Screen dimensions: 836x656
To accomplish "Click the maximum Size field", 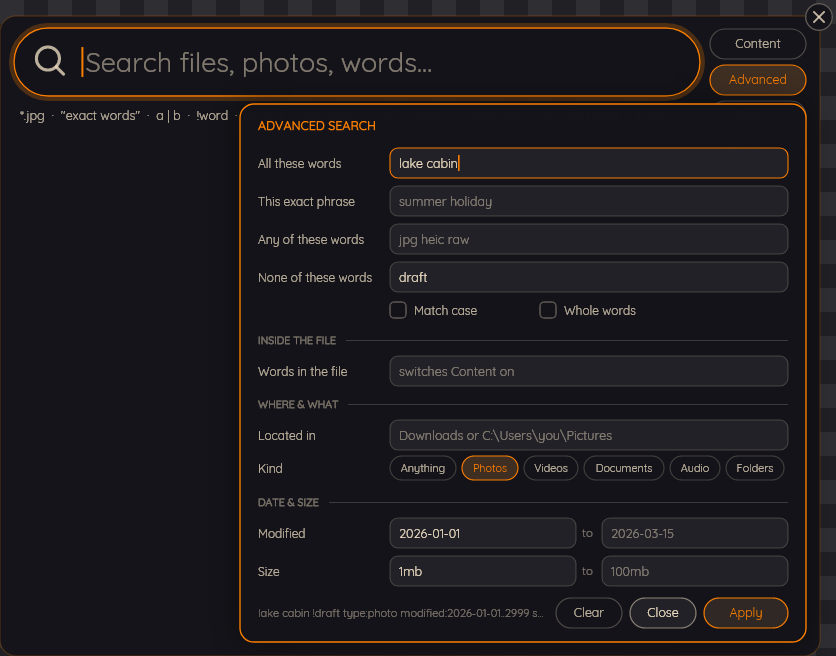I will tap(695, 571).
